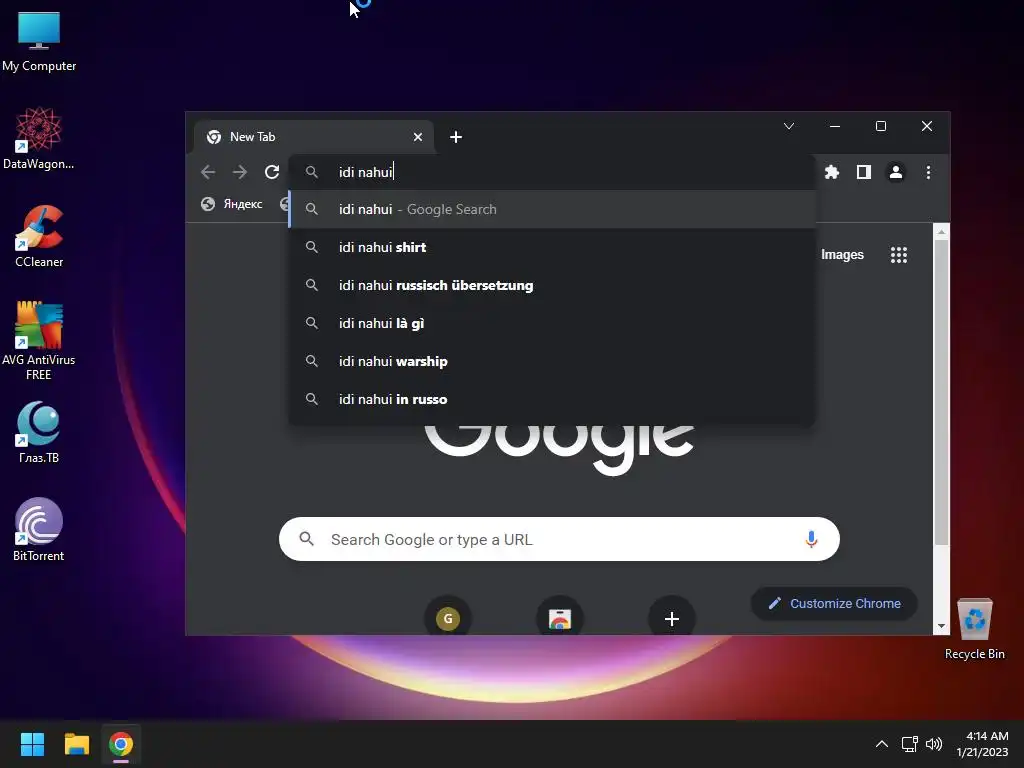Open the Images link
The image size is (1024, 768).
pyautogui.click(x=842, y=255)
